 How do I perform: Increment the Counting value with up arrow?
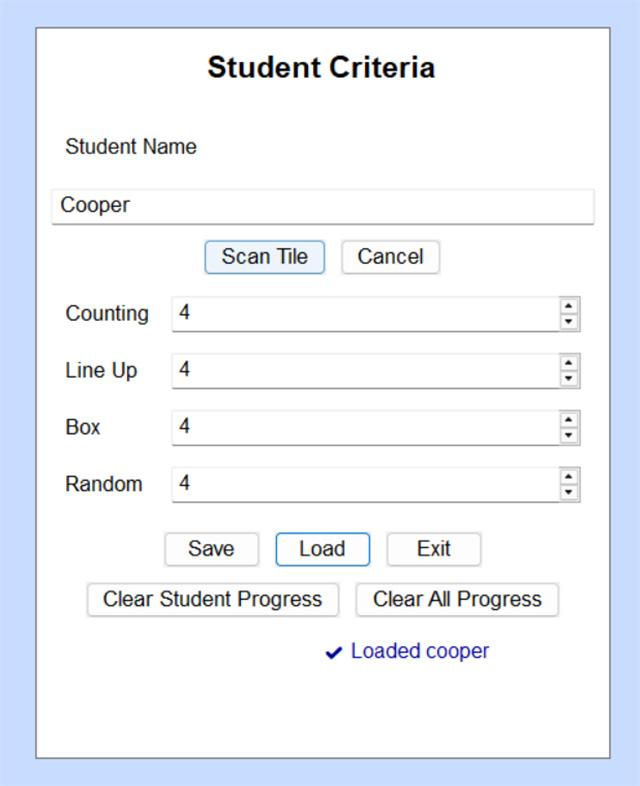coord(569,306)
